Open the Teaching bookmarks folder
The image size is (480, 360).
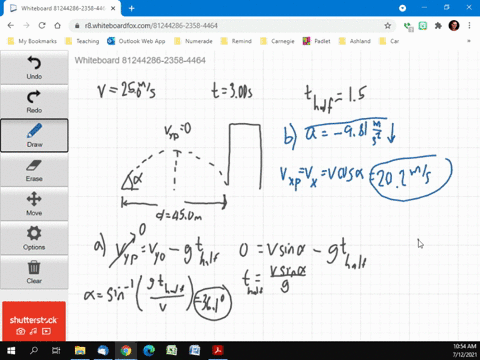point(82,41)
